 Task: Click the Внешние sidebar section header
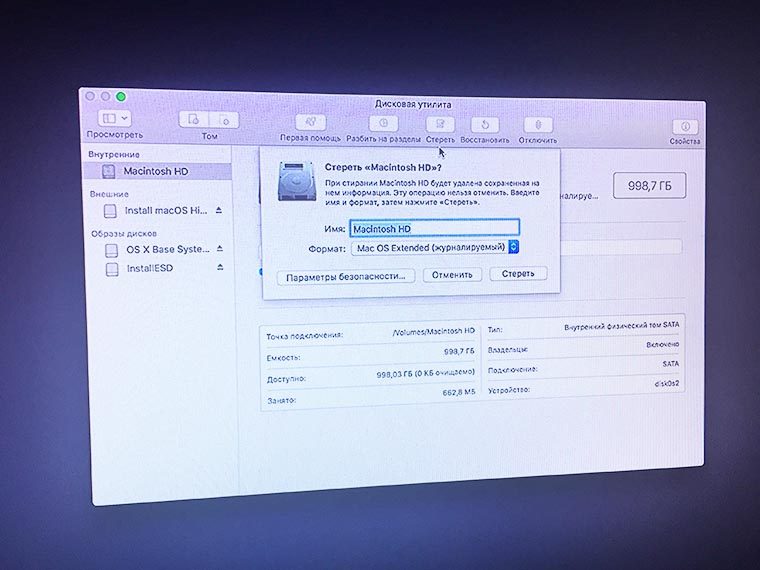[x=109, y=194]
